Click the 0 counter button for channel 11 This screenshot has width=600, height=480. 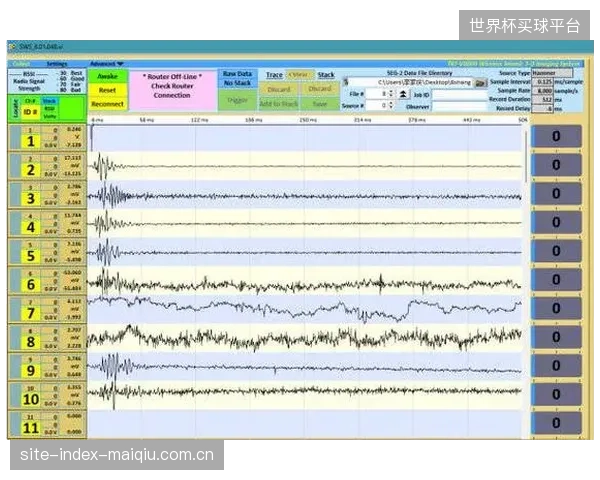(557, 423)
